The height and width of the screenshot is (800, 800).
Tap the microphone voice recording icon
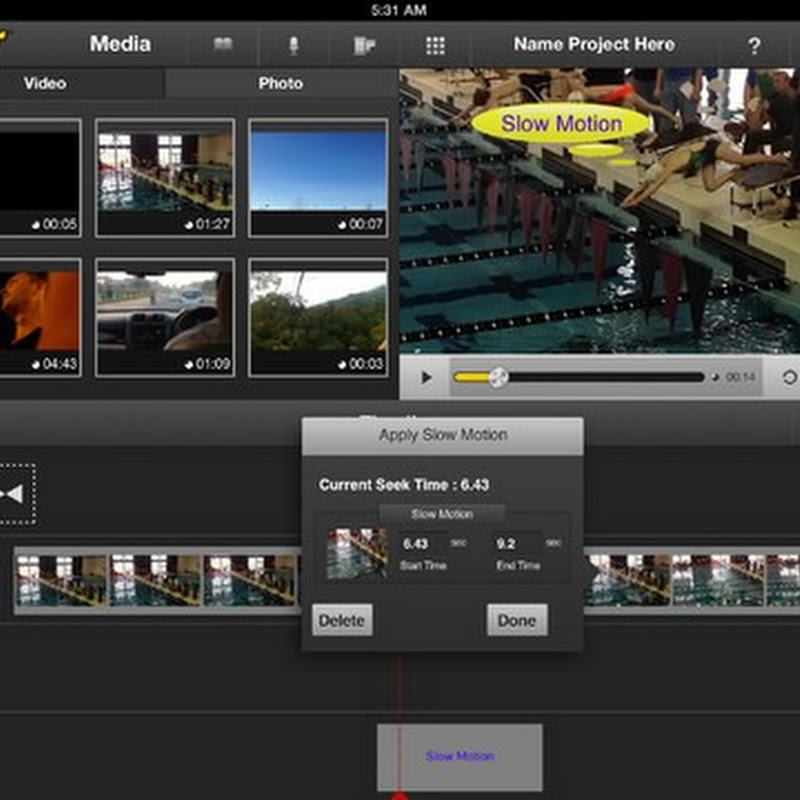(294, 45)
